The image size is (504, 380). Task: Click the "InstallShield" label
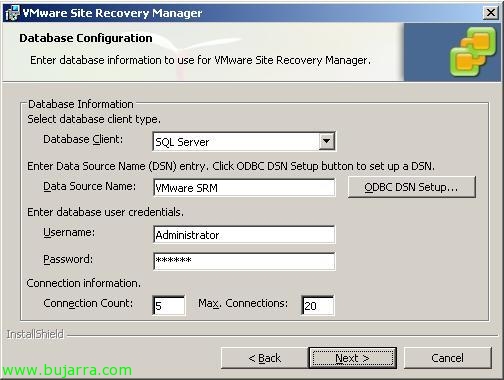click(35, 334)
